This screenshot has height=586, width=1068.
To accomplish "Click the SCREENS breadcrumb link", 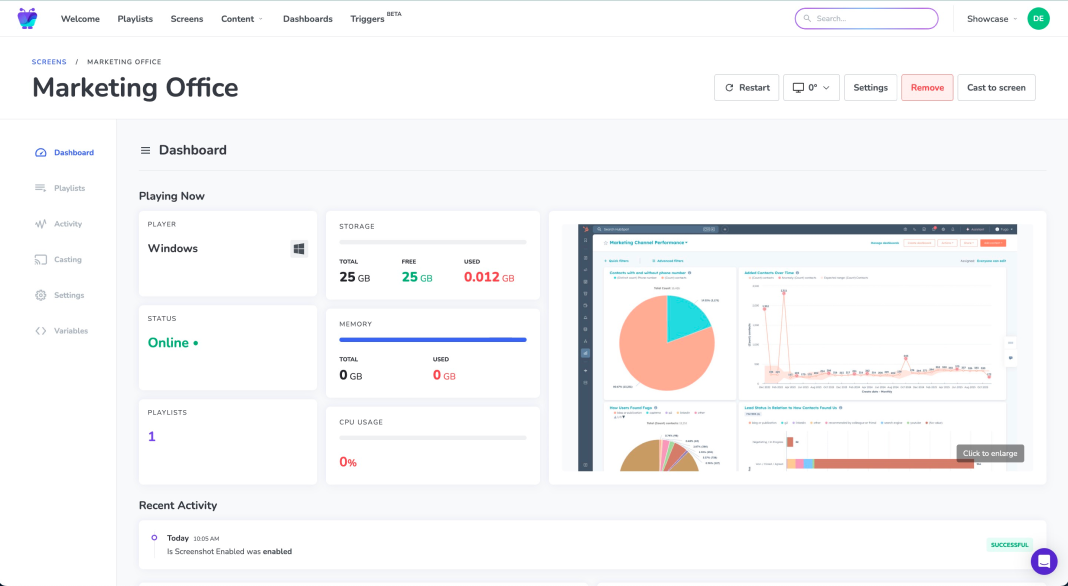I will click(x=48, y=61).
